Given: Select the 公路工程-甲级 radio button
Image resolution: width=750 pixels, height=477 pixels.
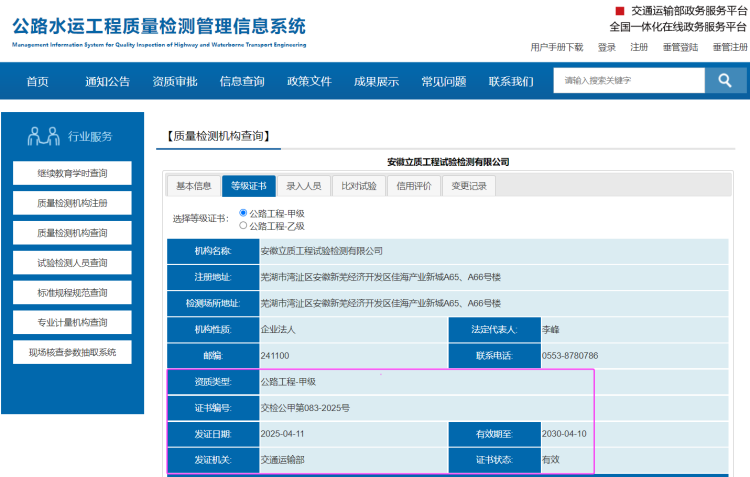Looking at the screenshot, I should point(243,213).
